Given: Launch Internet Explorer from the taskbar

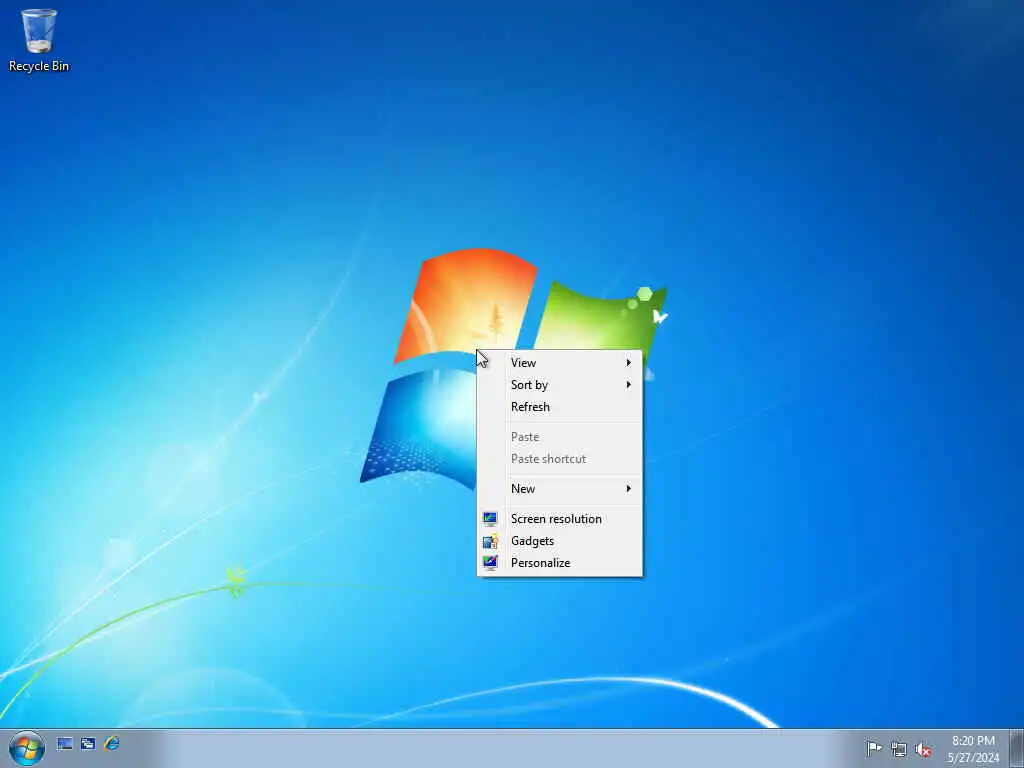Looking at the screenshot, I should pyautogui.click(x=112, y=743).
